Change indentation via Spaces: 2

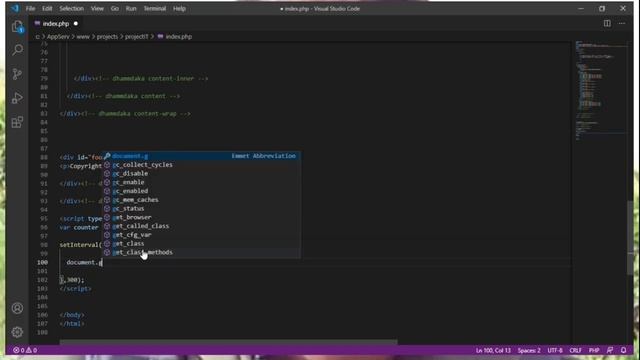click(x=529, y=350)
